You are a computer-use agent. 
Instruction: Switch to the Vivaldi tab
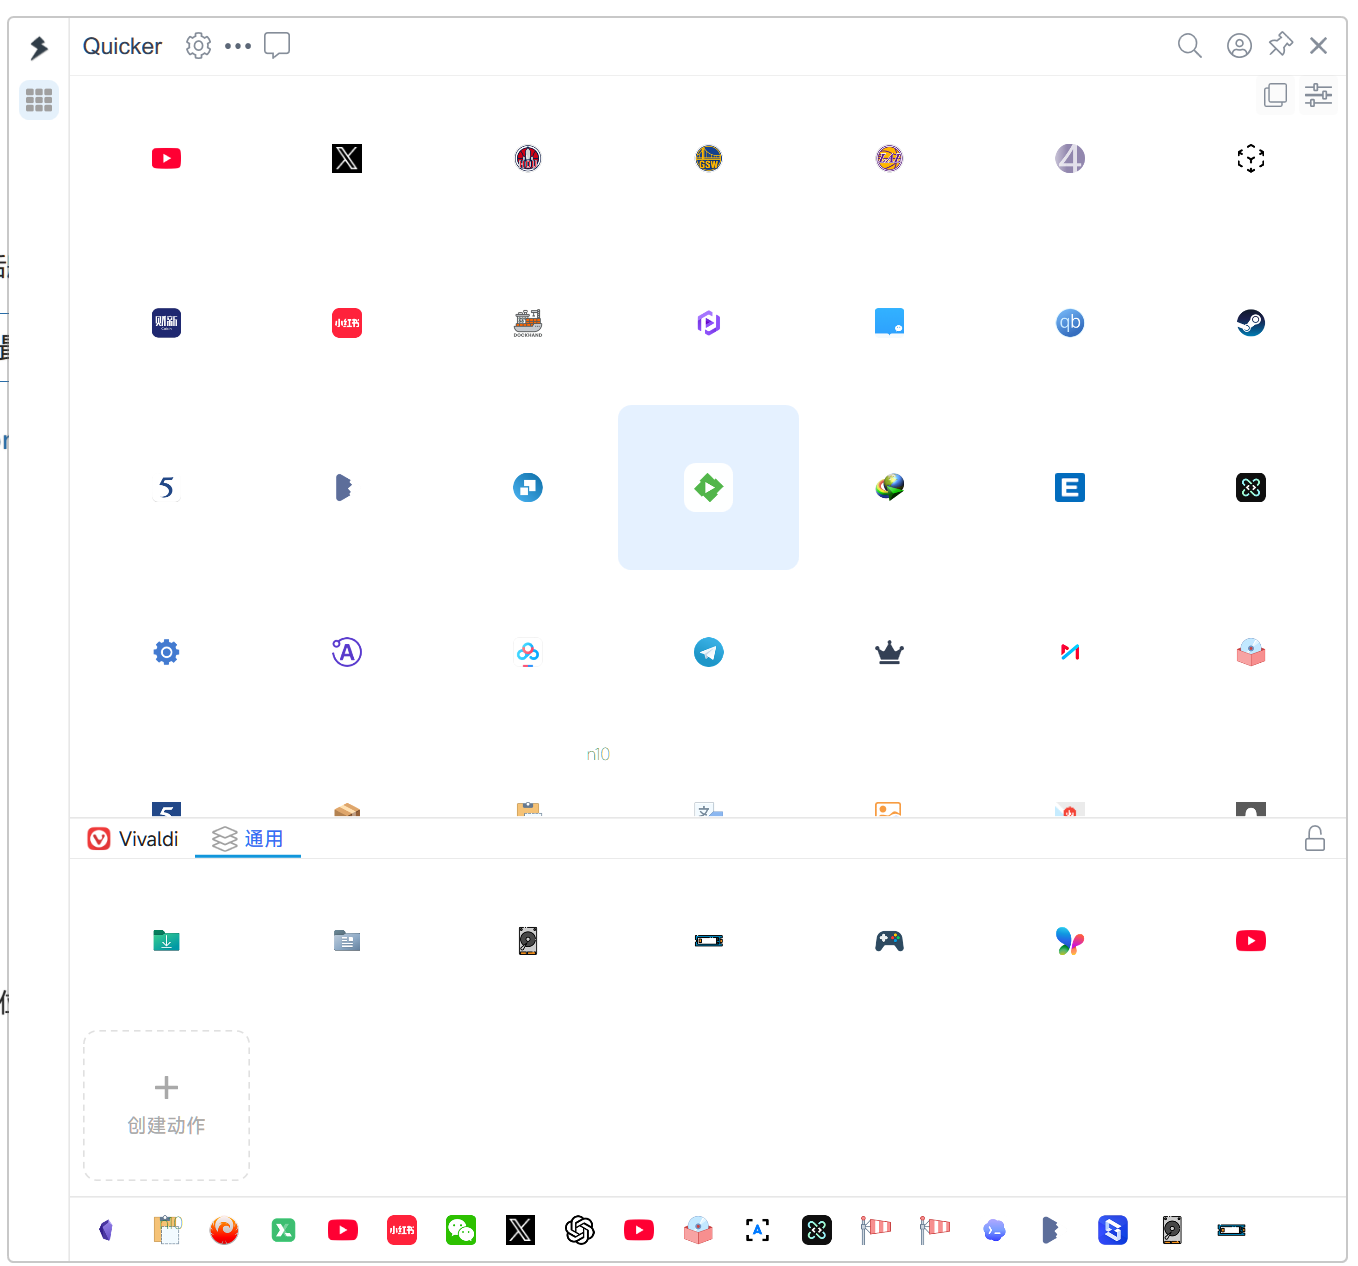[x=133, y=839]
